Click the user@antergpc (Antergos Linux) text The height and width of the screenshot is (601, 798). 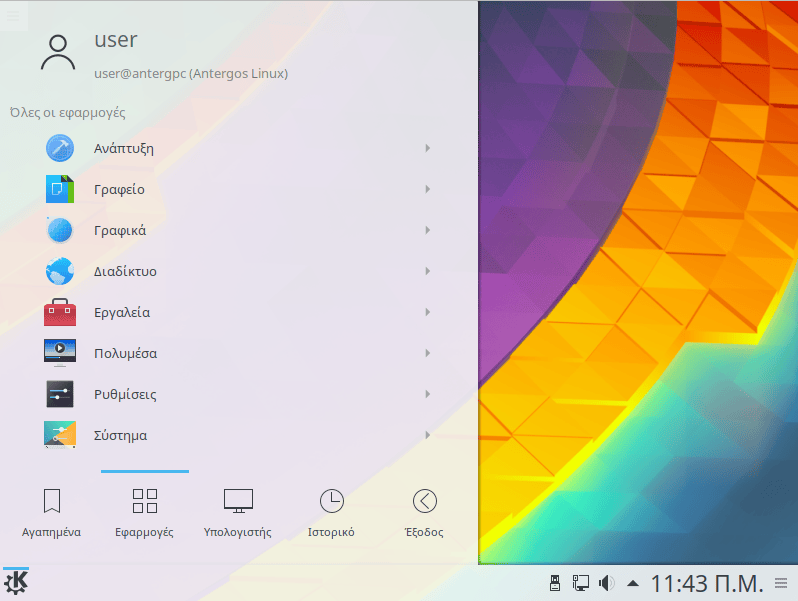(x=191, y=74)
